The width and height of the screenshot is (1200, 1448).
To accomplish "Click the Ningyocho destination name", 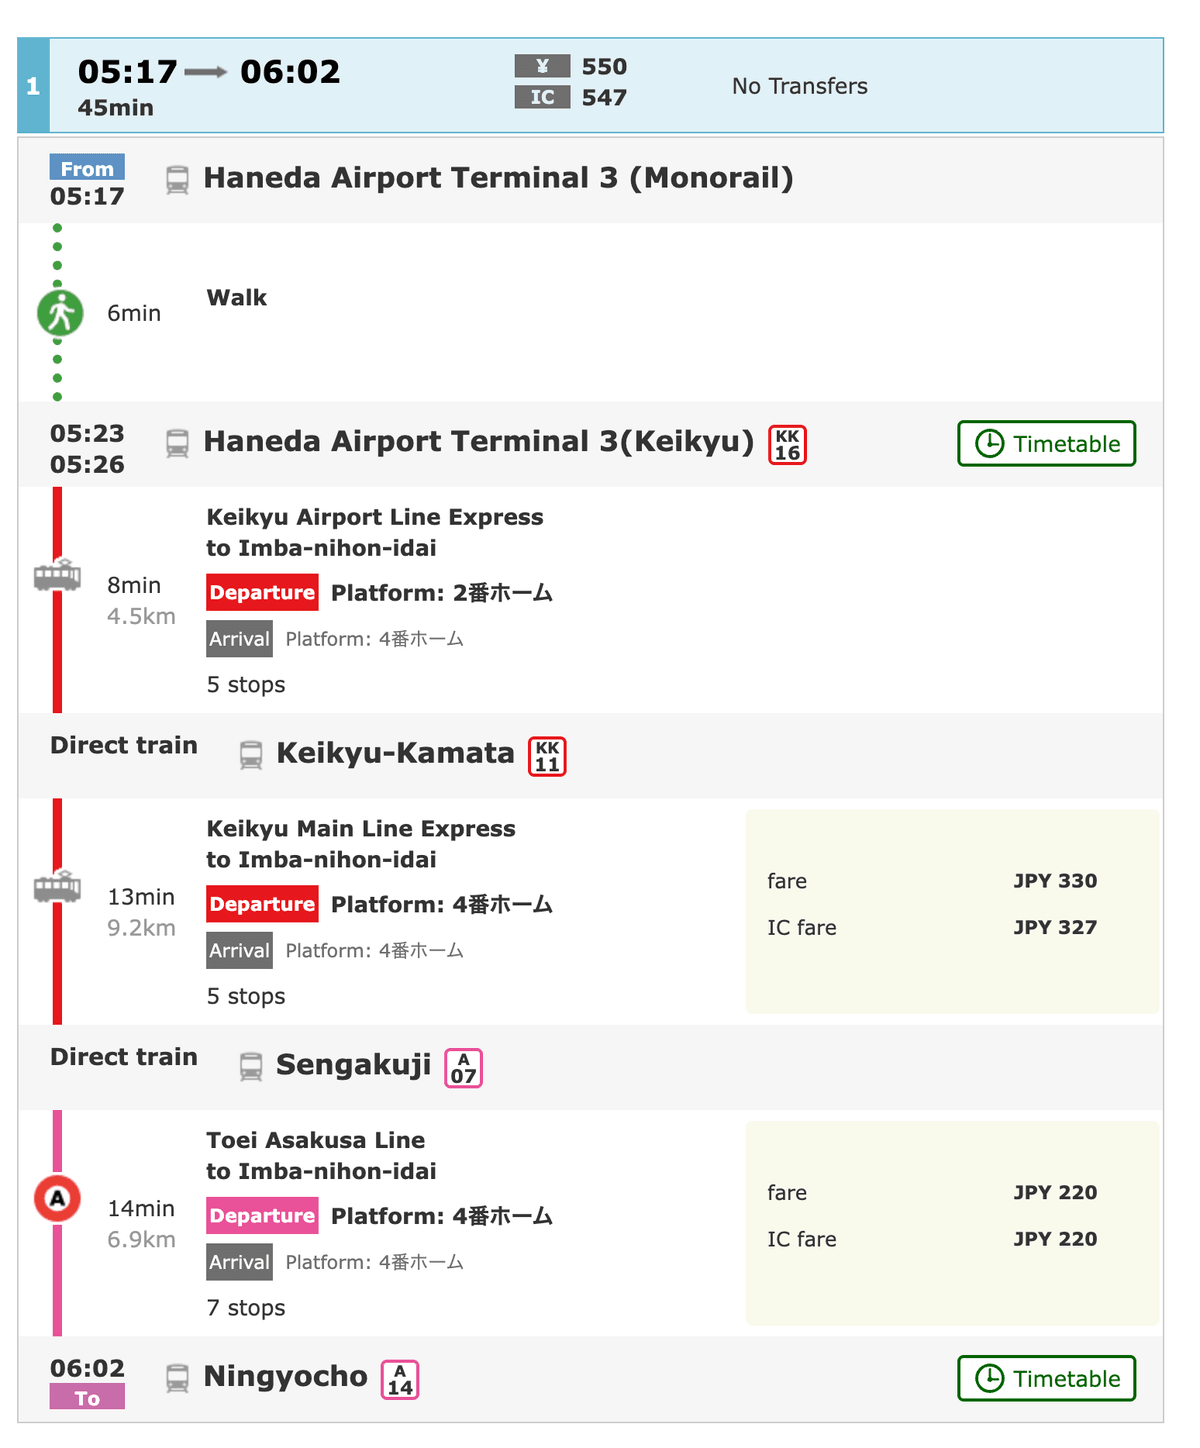I will pos(285,1377).
